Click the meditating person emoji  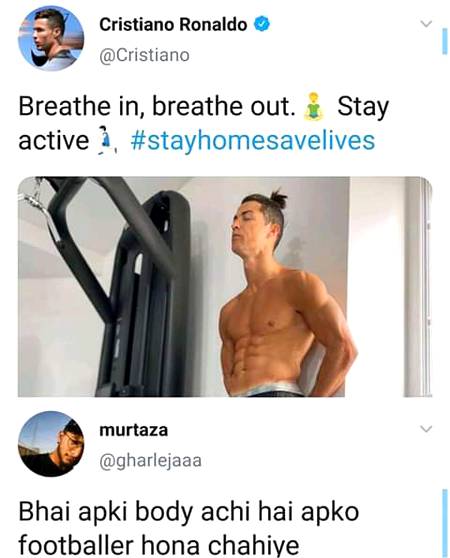coord(313,106)
